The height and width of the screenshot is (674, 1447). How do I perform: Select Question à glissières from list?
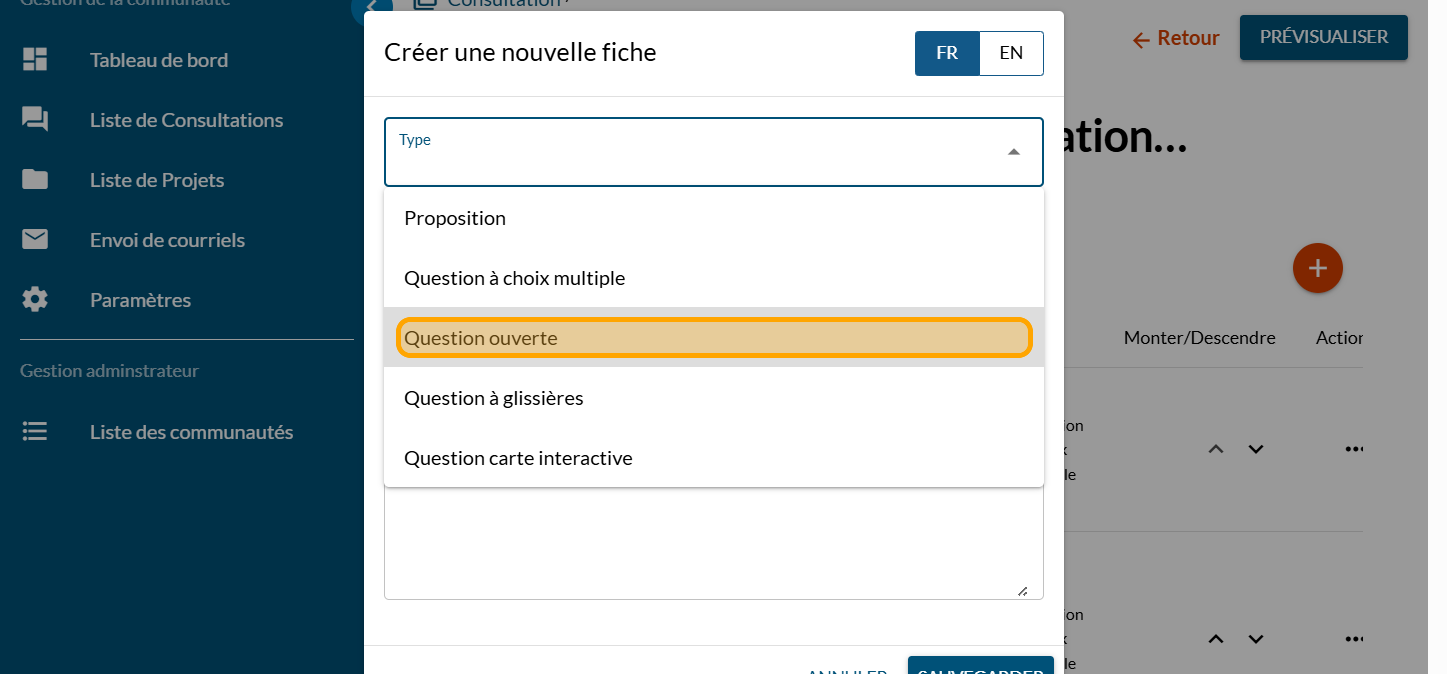(493, 398)
